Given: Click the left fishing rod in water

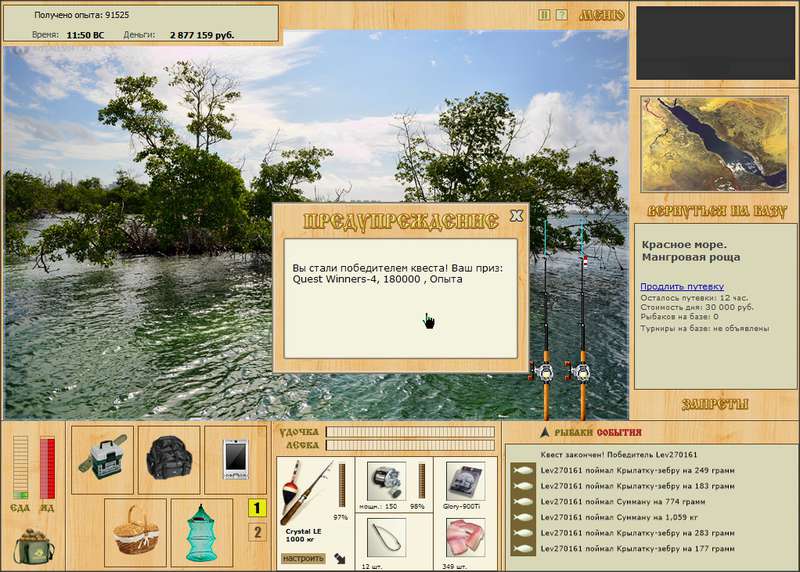Looking at the screenshot, I should [x=546, y=321].
